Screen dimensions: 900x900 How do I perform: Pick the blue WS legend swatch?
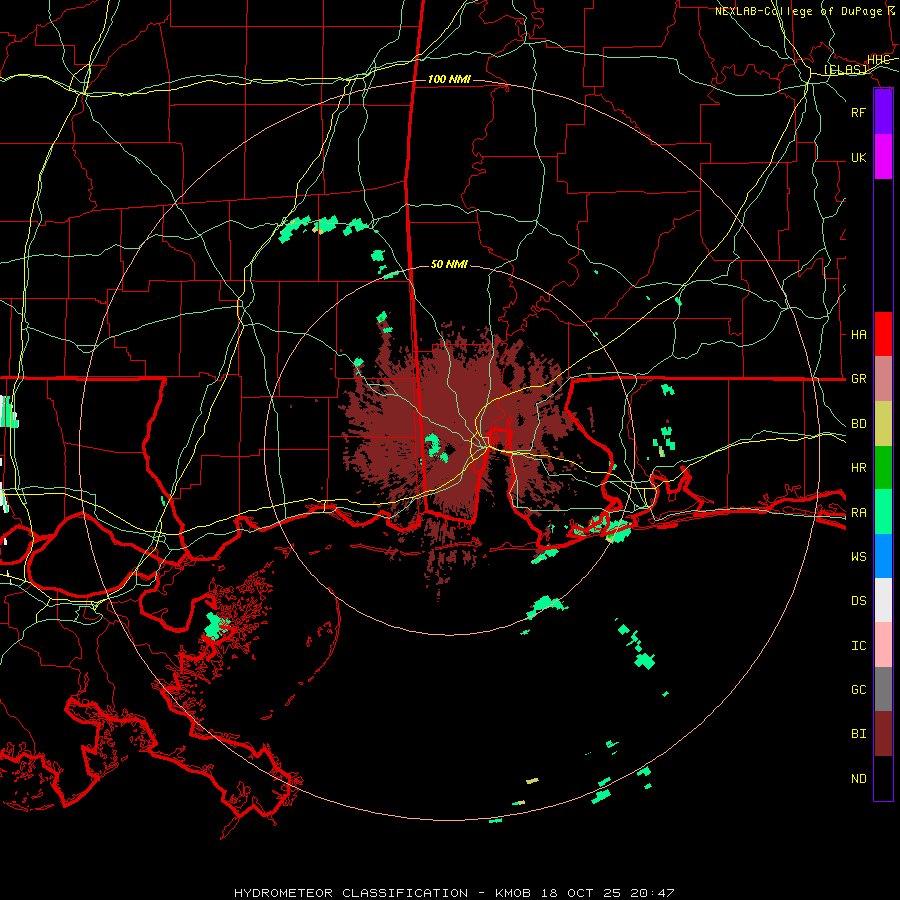(x=883, y=556)
